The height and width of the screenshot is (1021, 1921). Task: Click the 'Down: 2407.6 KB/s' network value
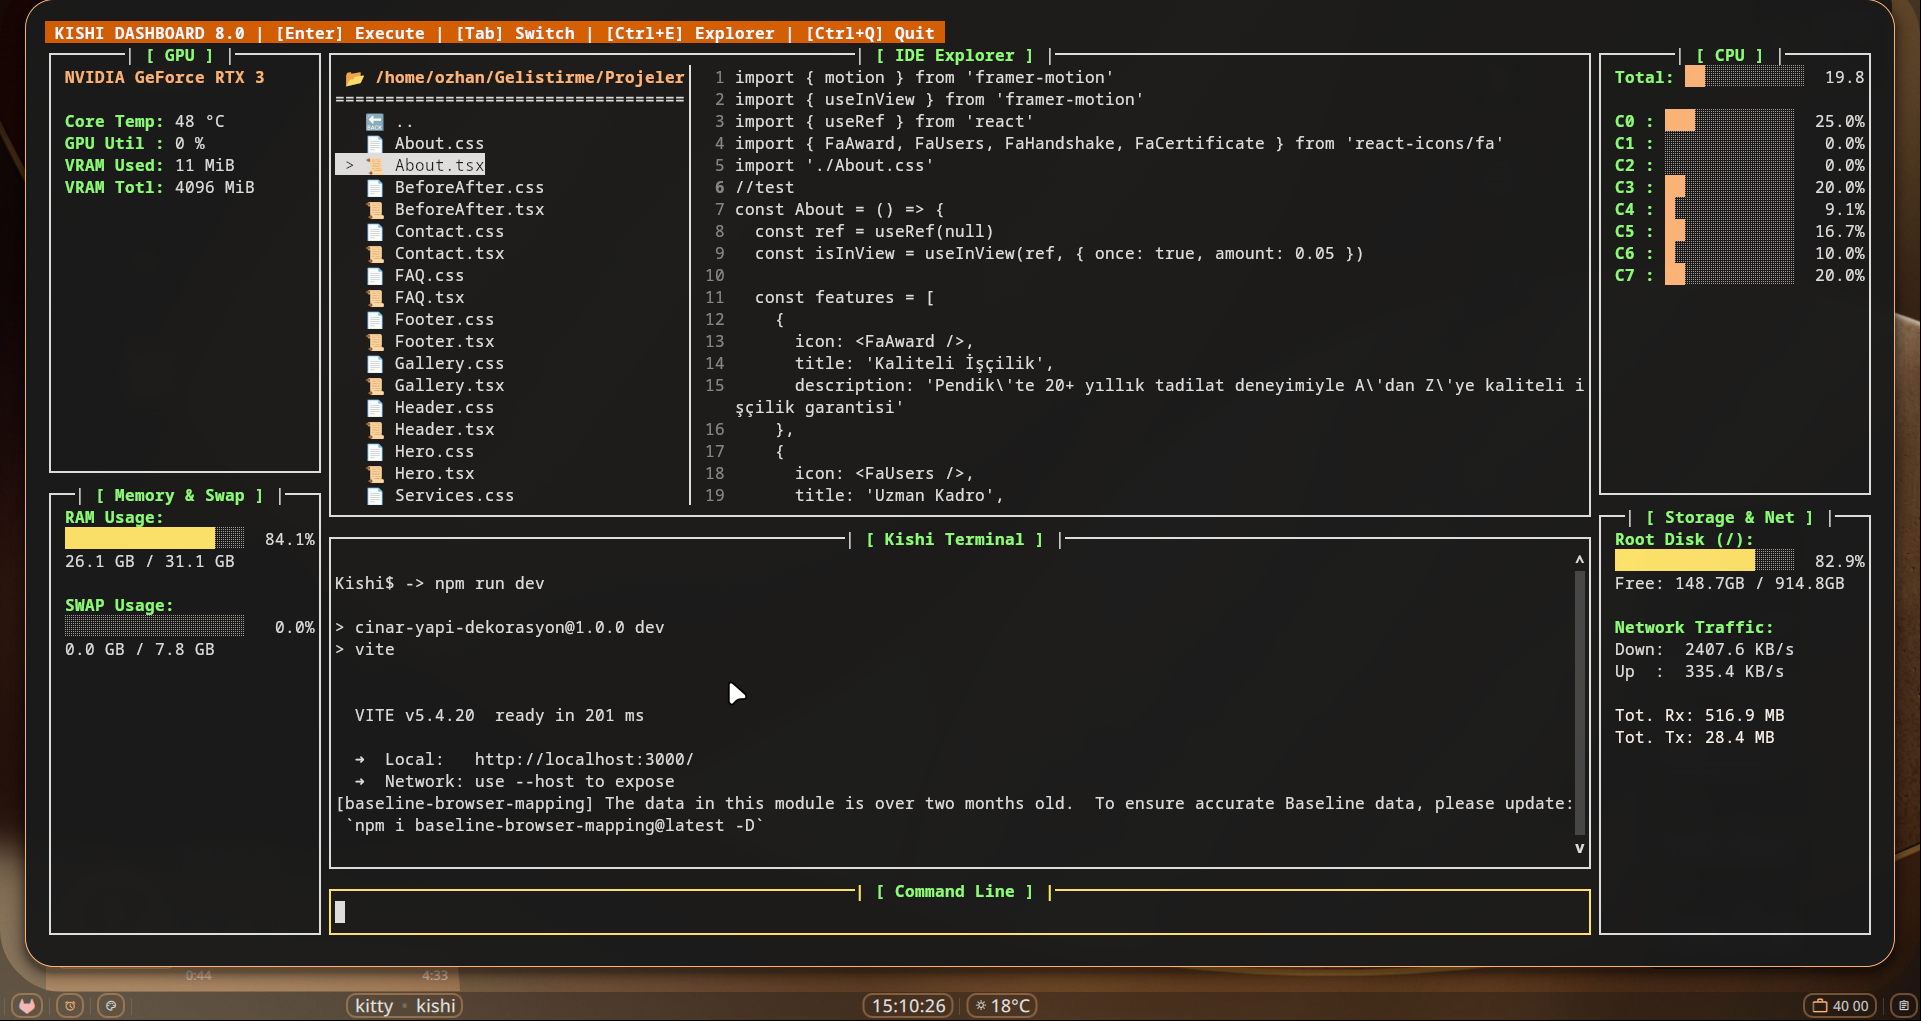pyautogui.click(x=1705, y=650)
